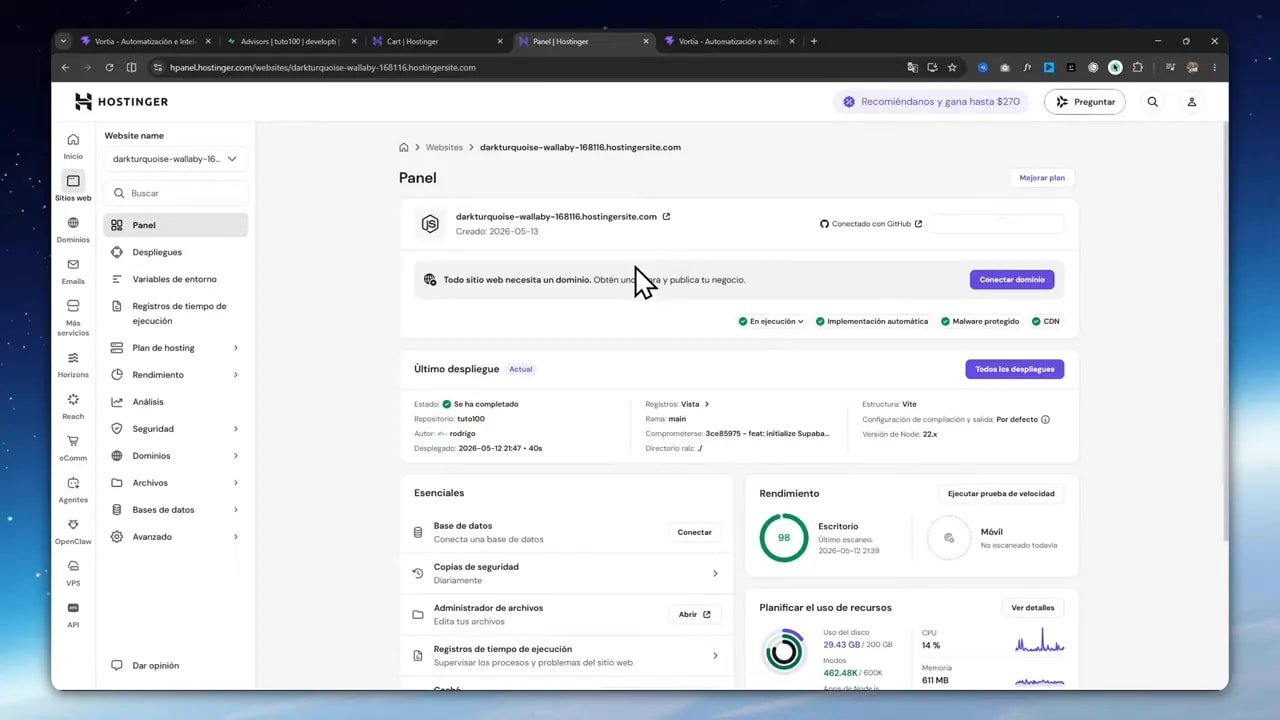Switch to Cart | Hostinger browser tab

[437, 41]
